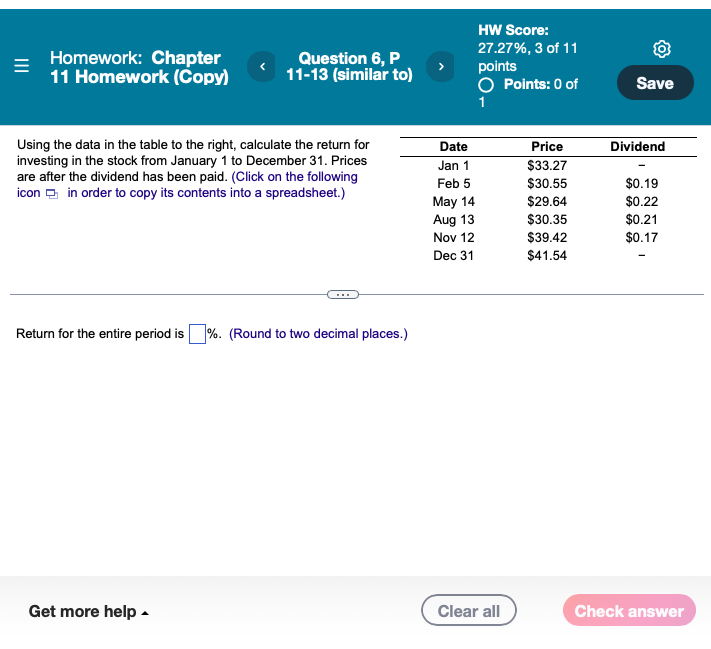Image resolution: width=711 pixels, height=649 pixels.
Task: Click the points status circle indicator
Action: click(x=486, y=84)
